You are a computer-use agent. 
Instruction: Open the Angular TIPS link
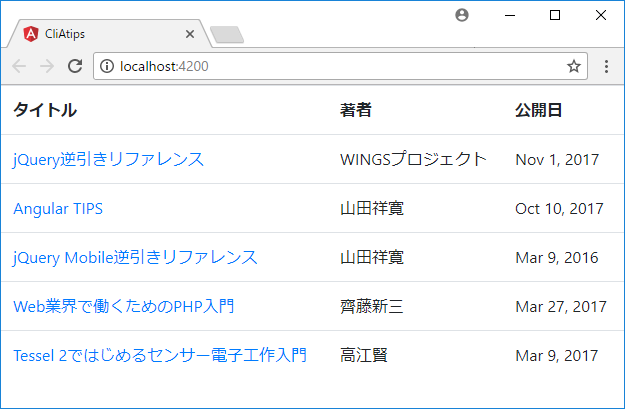coord(58,208)
